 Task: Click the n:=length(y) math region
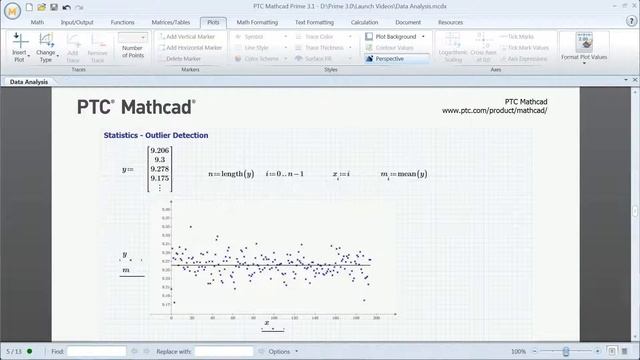(231, 174)
